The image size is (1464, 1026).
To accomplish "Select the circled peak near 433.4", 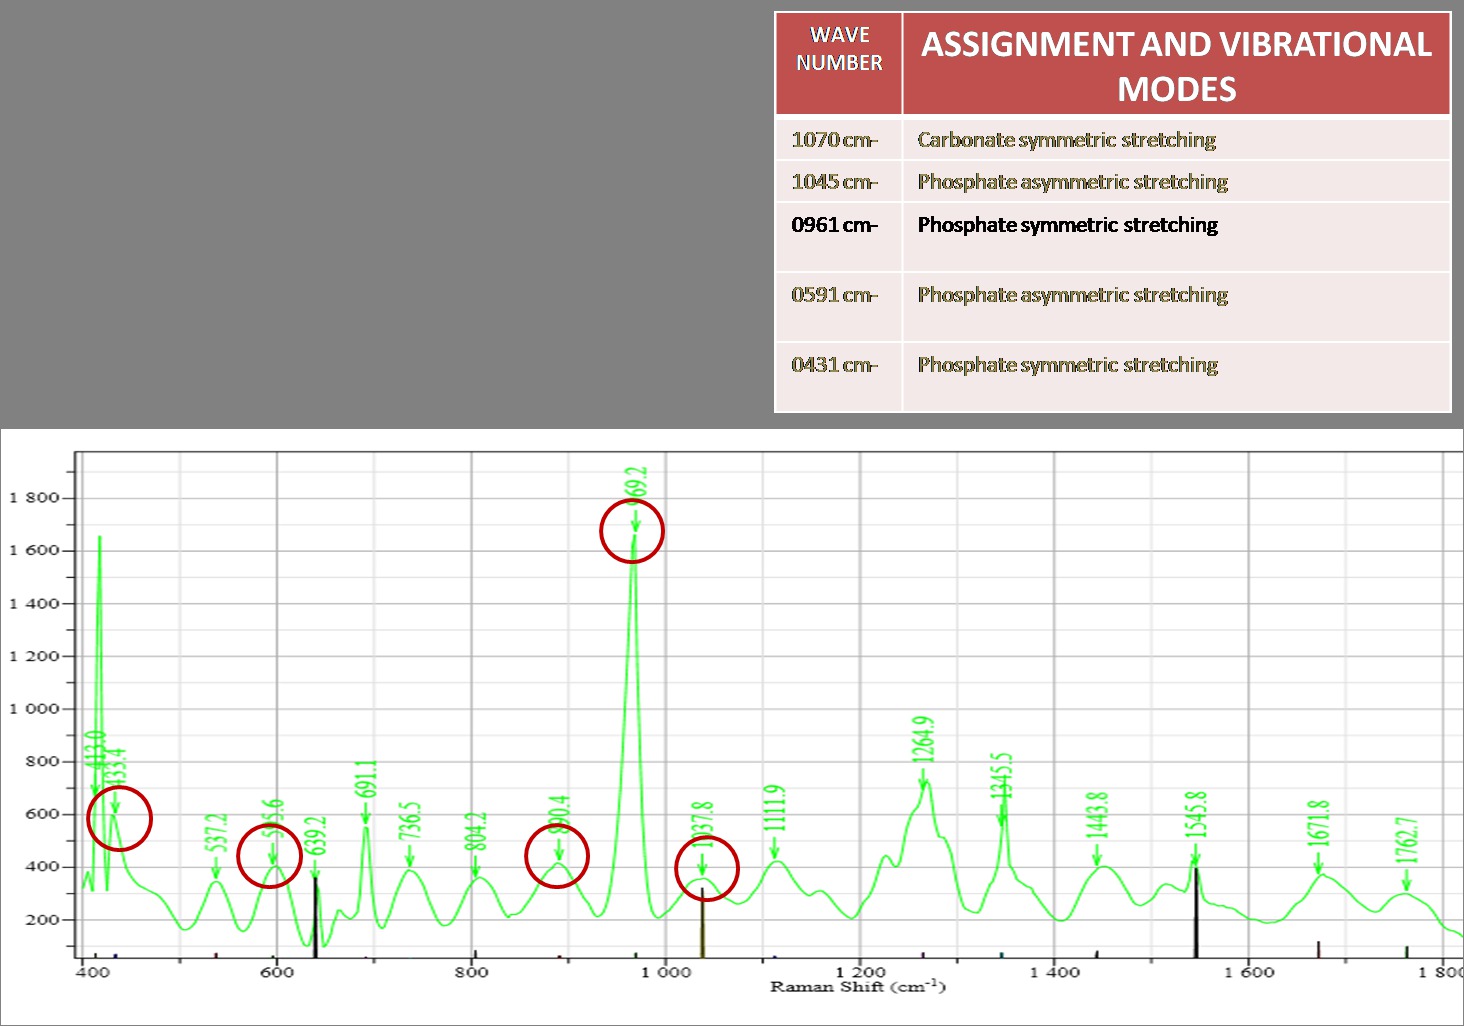I will 117,816.
